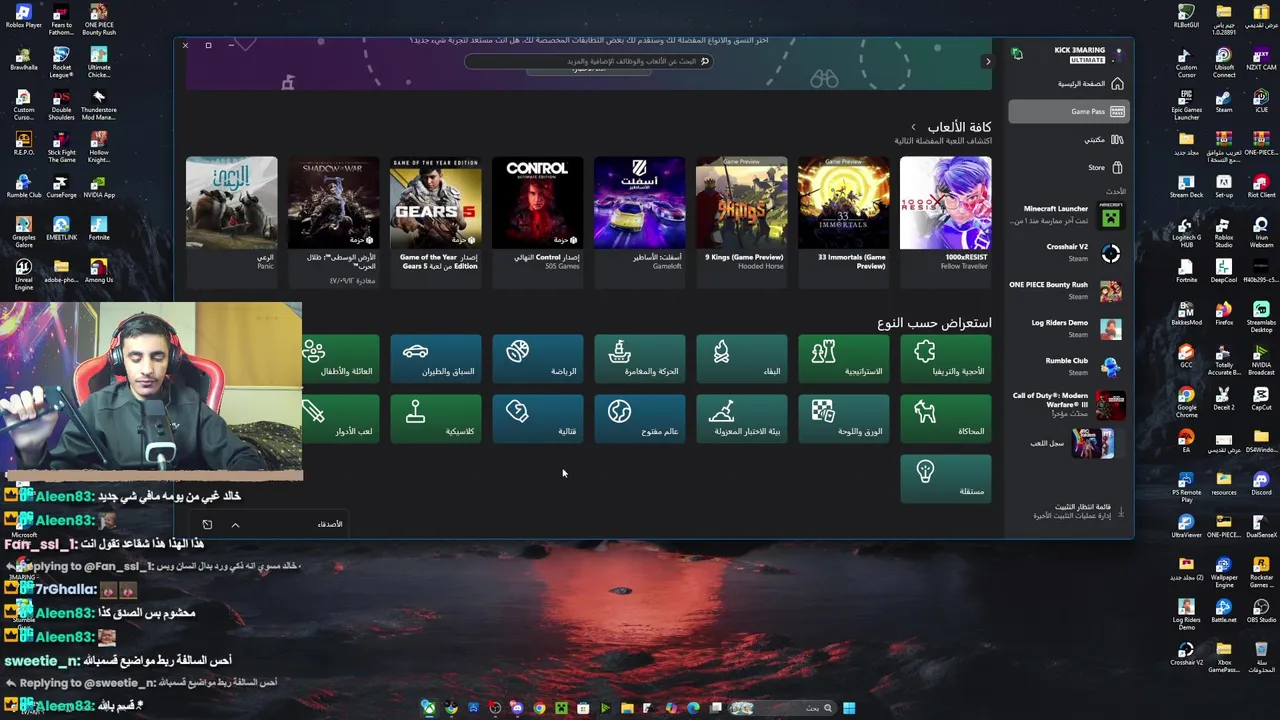1280x720 pixels.
Task: Browse the البقاء survival genre tile
Action: click(x=741, y=359)
